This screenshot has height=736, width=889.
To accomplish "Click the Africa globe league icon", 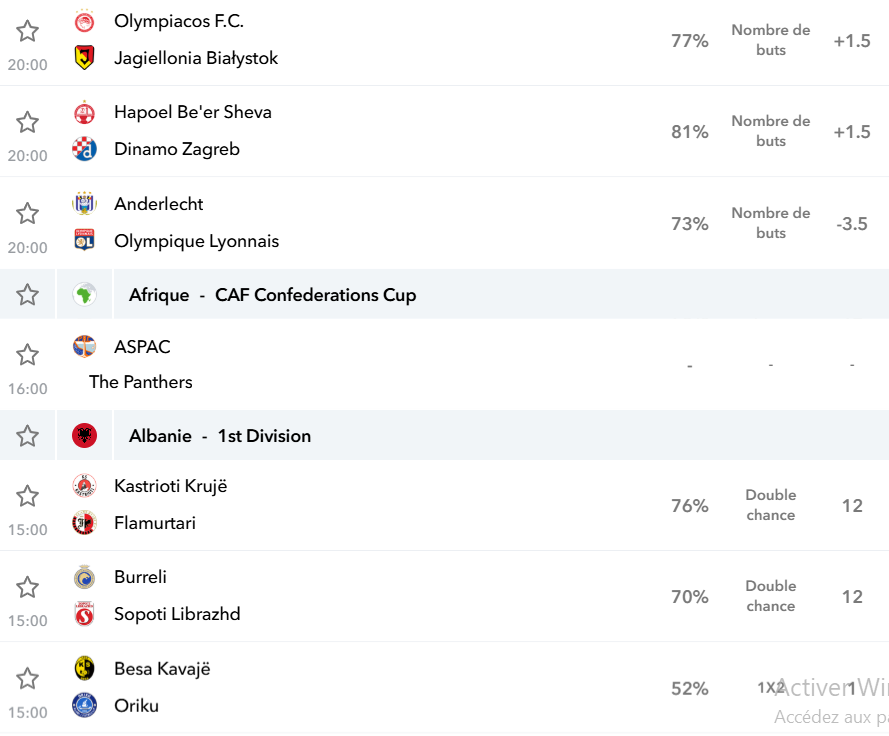I will tap(84, 295).
